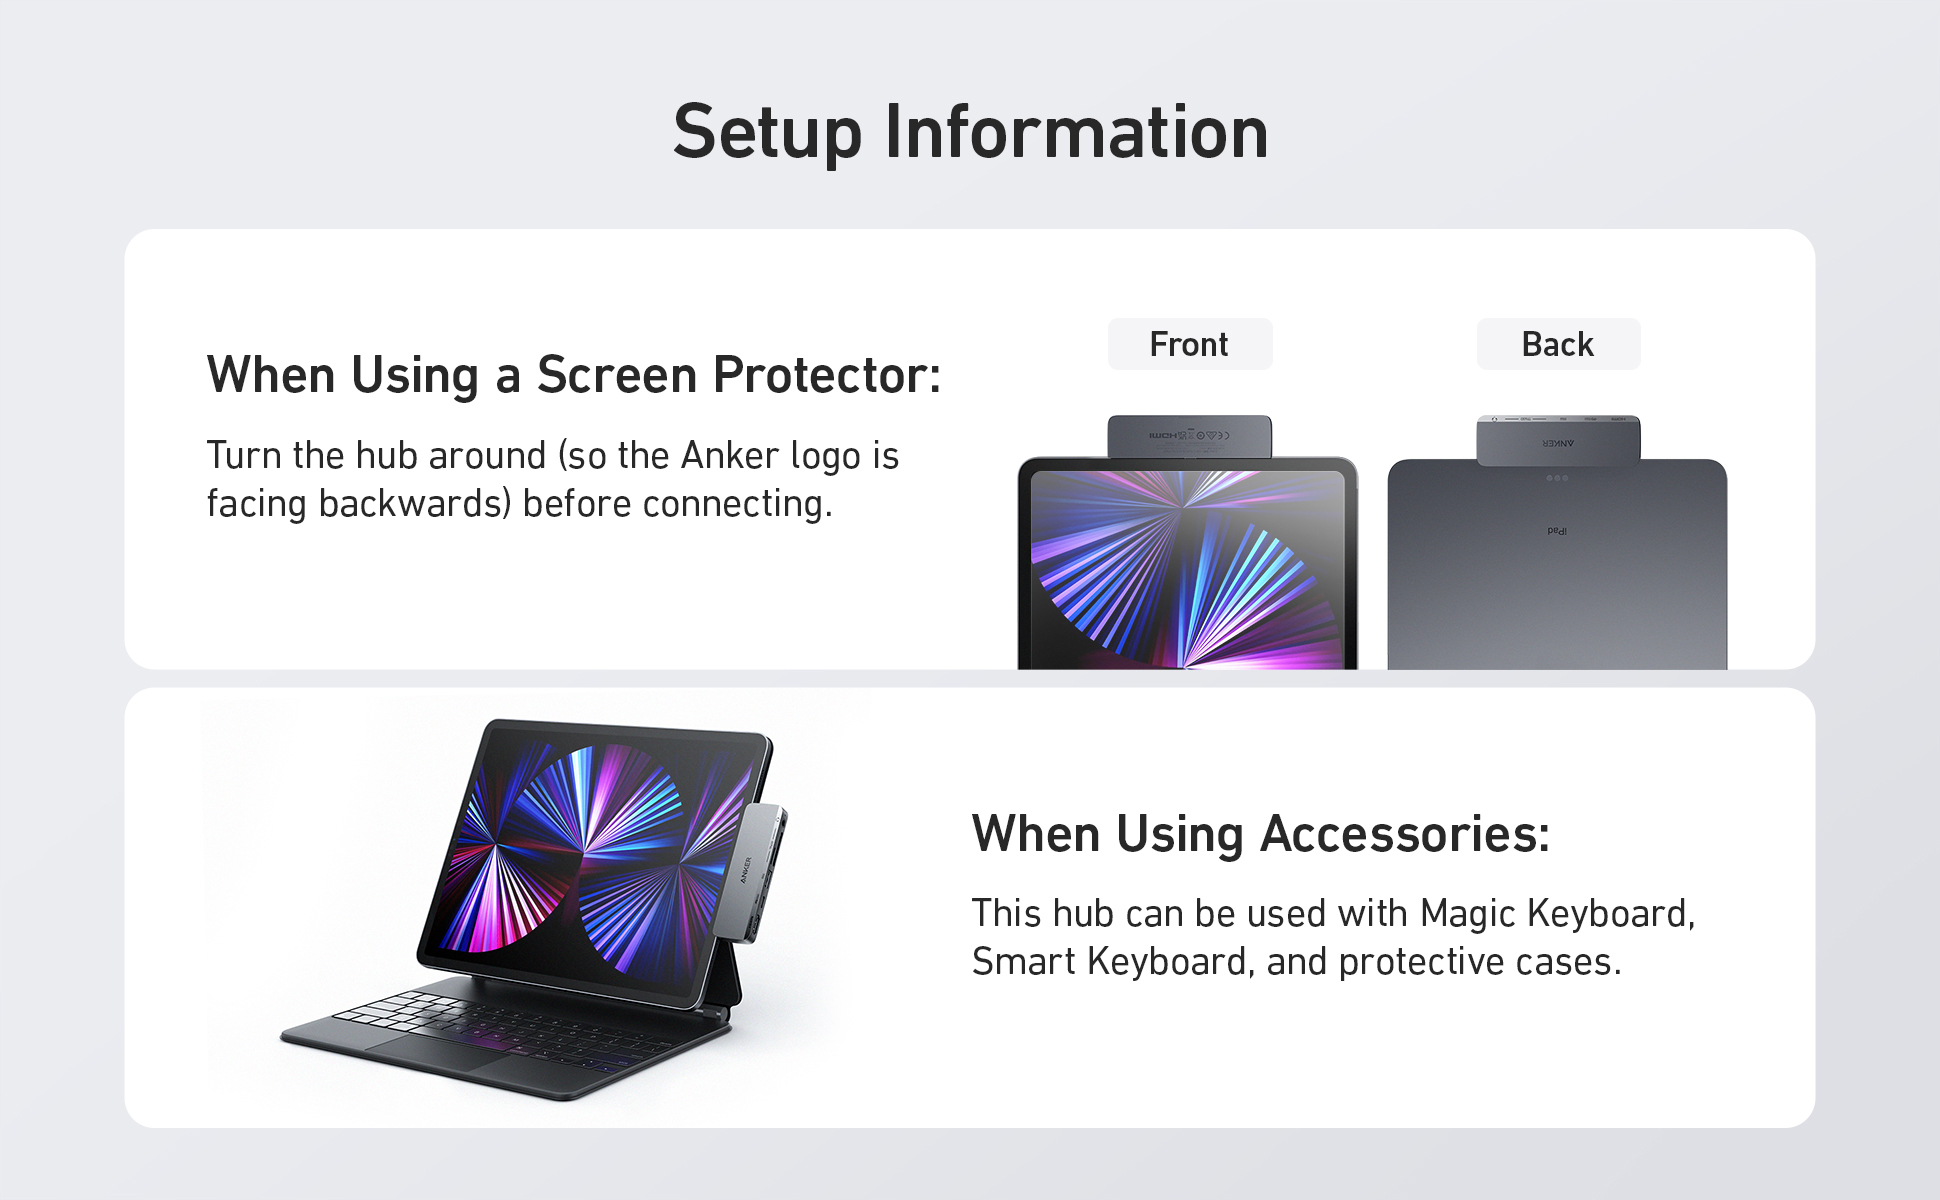1940x1200 pixels.
Task: Click the Magic Keyboard compatibility description text
Action: (1334, 937)
